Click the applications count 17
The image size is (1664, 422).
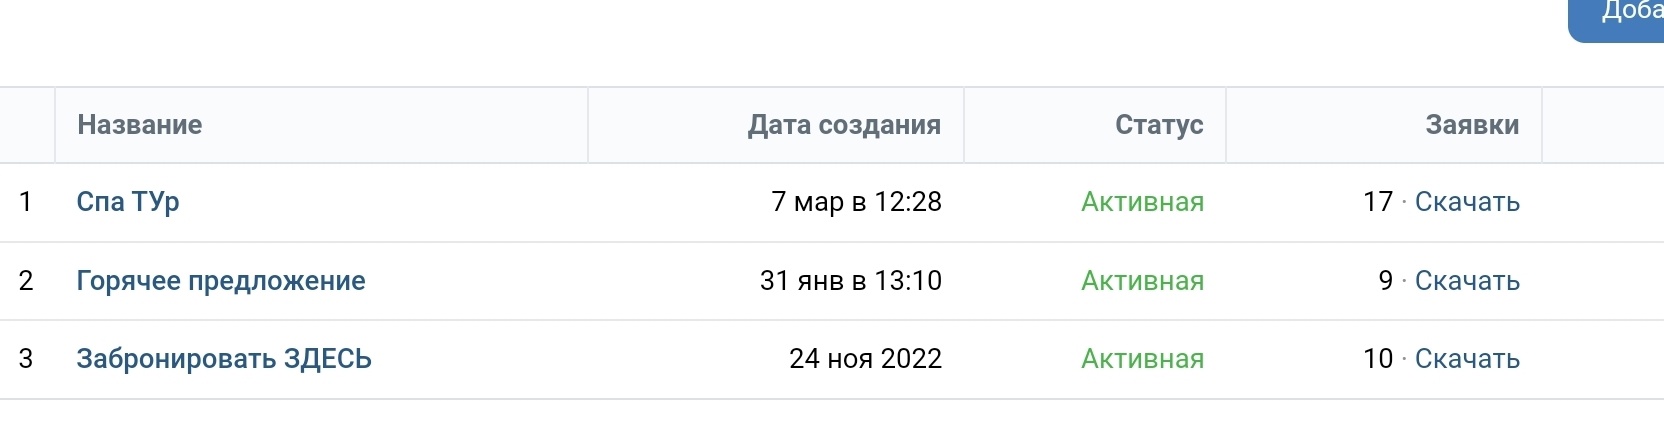click(x=1377, y=202)
